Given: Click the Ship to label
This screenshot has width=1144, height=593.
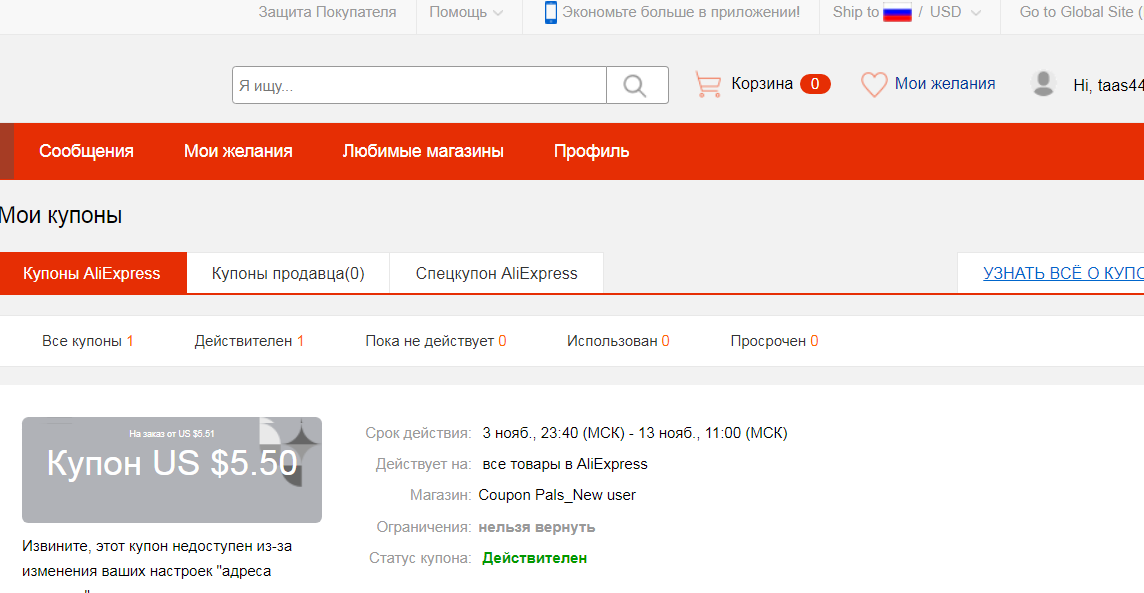Looking at the screenshot, I should [856, 12].
